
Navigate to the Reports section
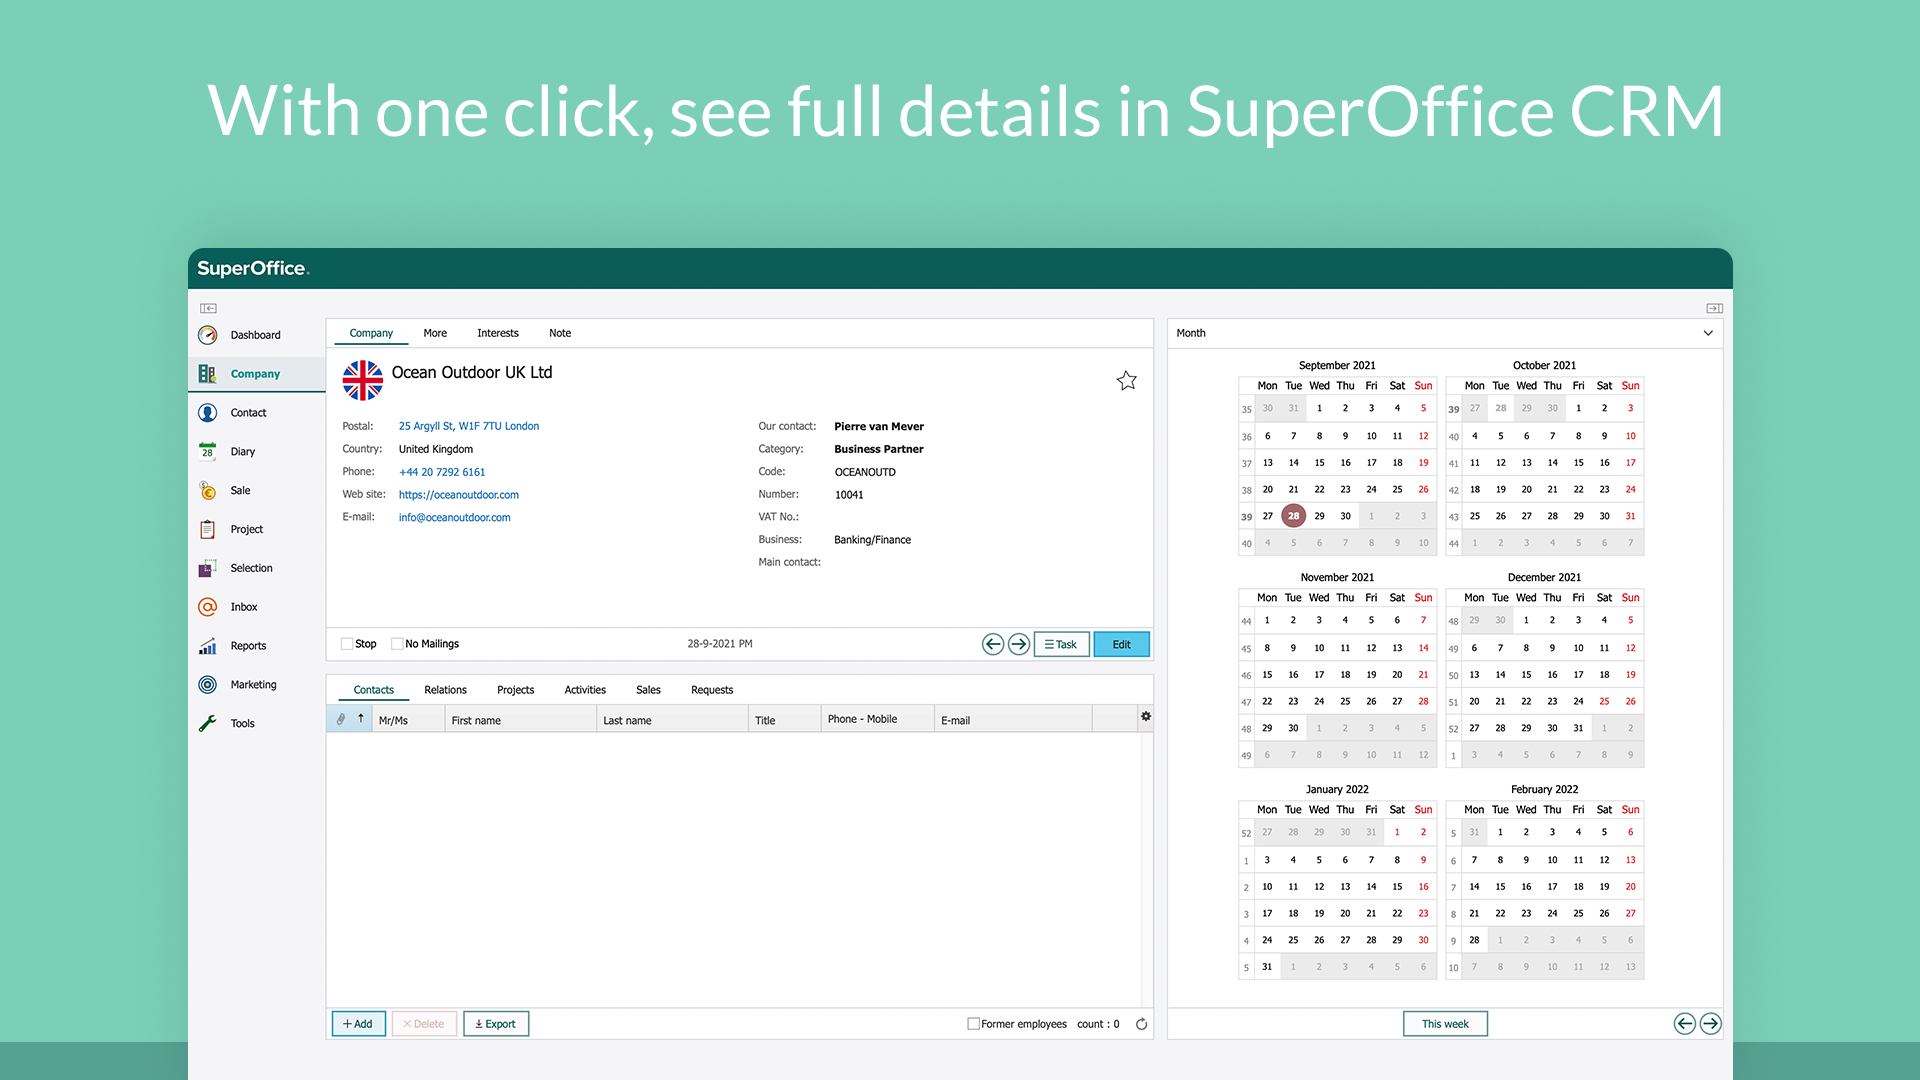(248, 645)
